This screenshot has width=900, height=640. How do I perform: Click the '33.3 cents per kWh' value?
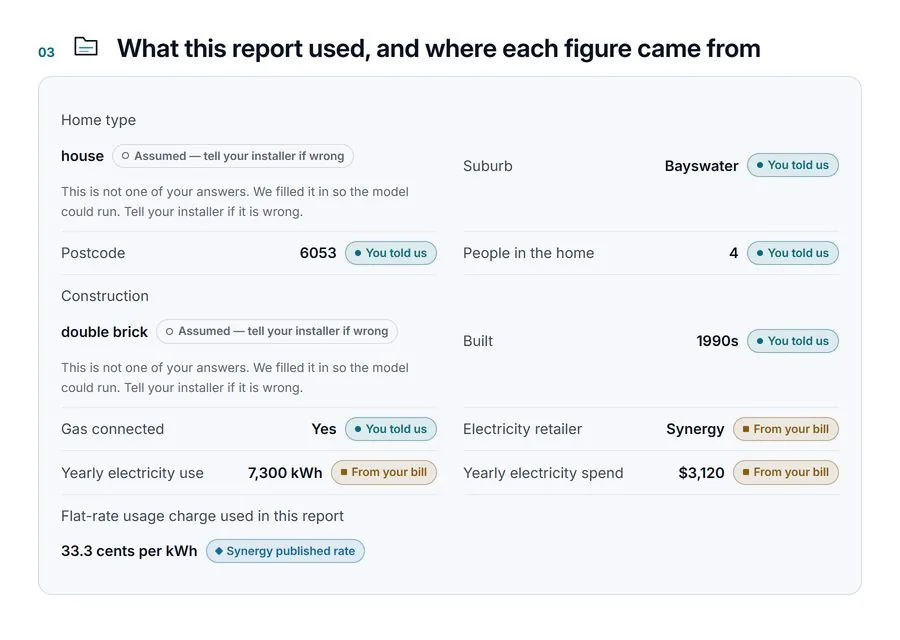(x=129, y=551)
